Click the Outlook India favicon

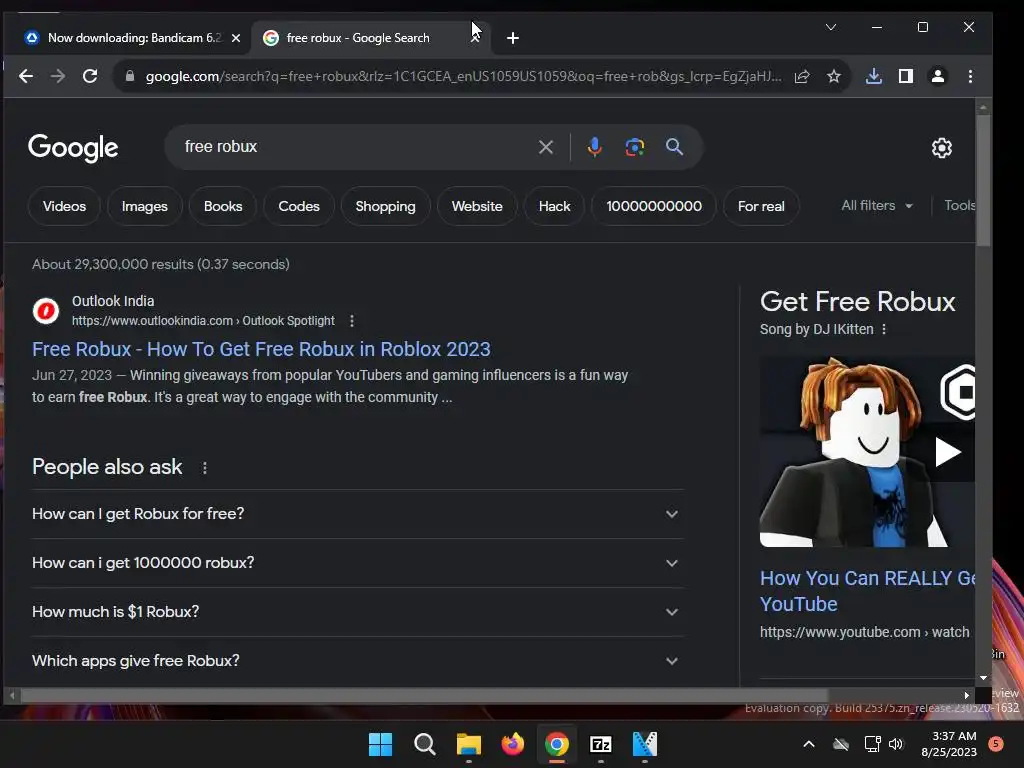46,311
